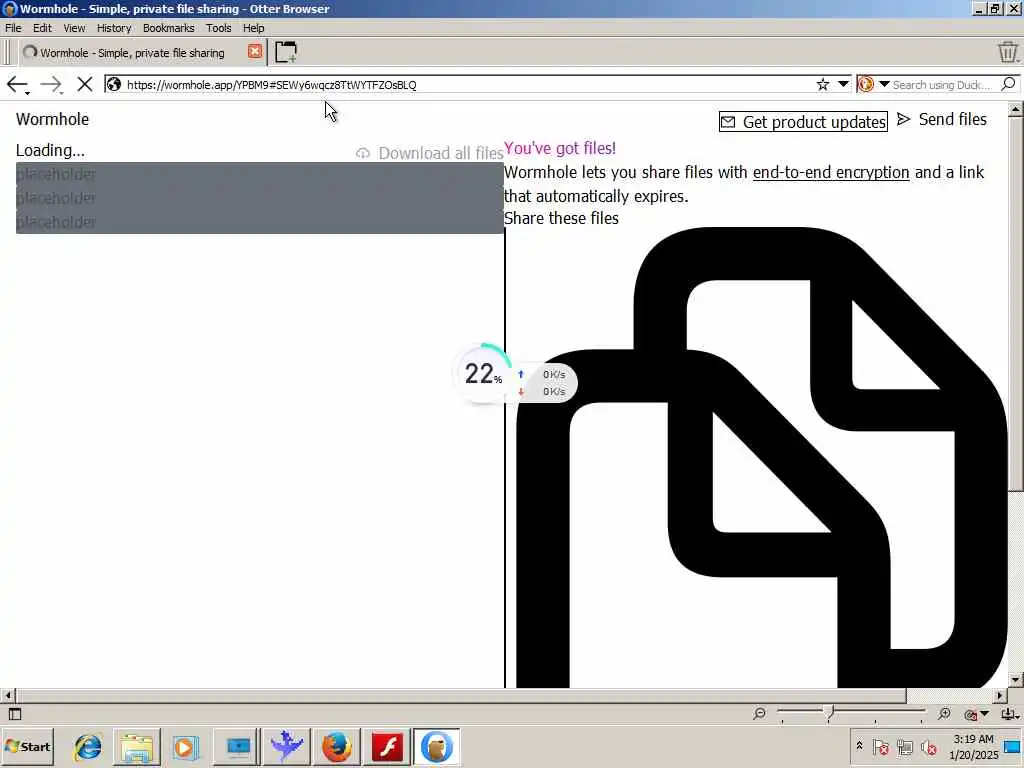Image resolution: width=1024 pixels, height=768 pixels.
Task: Click Download all files
Action: click(430, 153)
